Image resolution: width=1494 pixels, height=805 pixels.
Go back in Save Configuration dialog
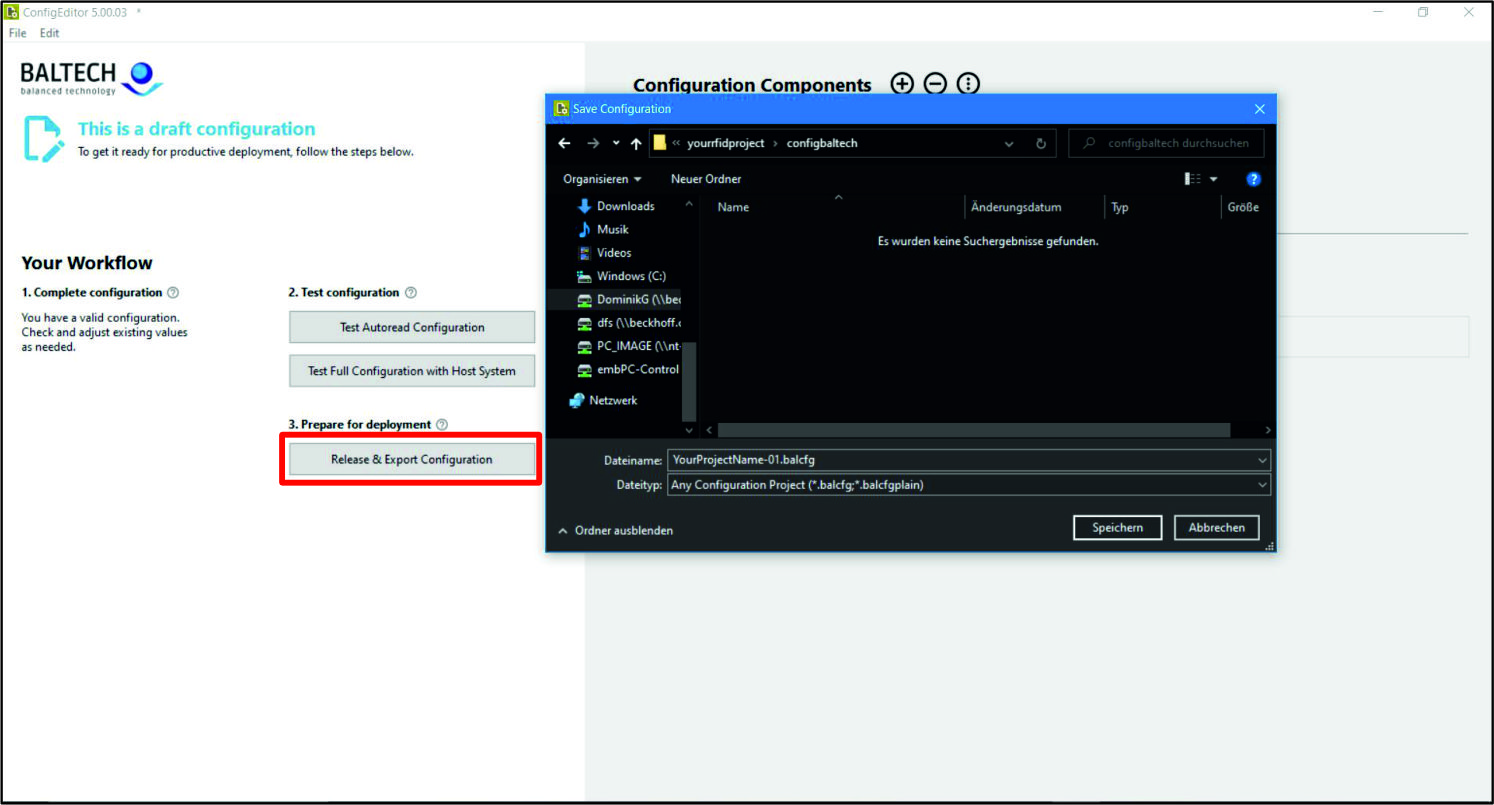pos(564,143)
